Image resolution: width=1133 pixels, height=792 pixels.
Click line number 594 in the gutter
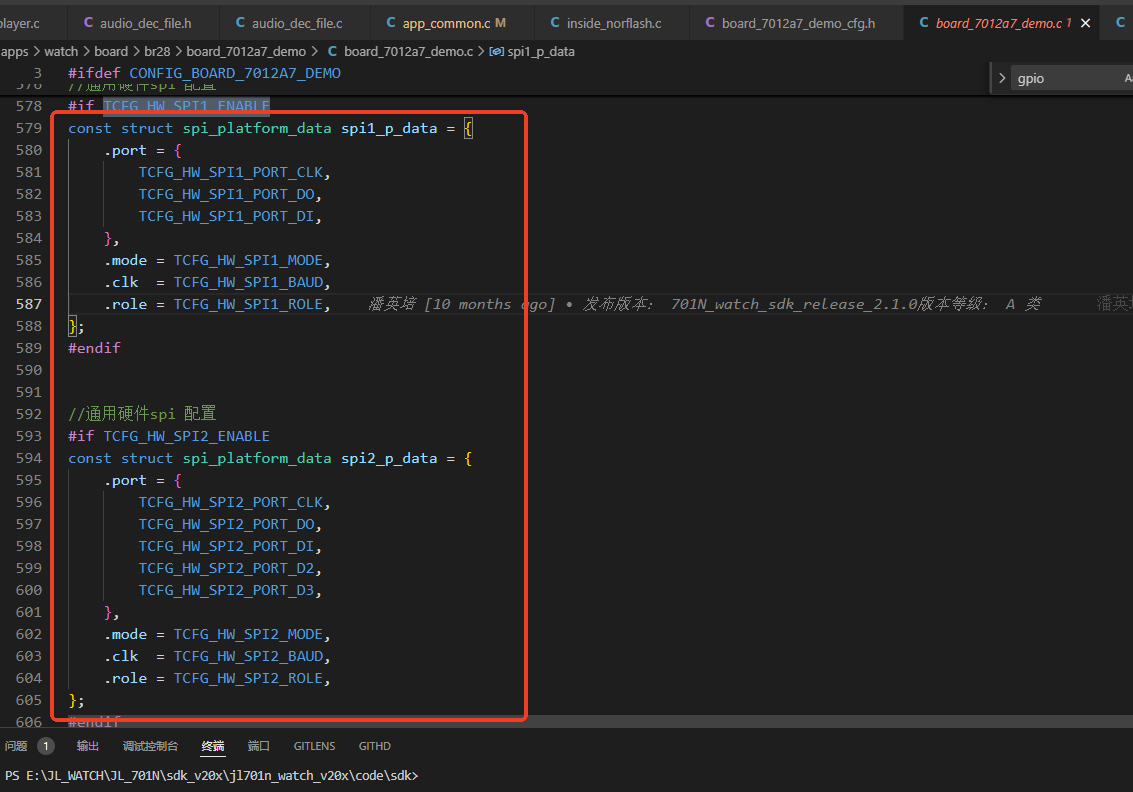coord(29,458)
